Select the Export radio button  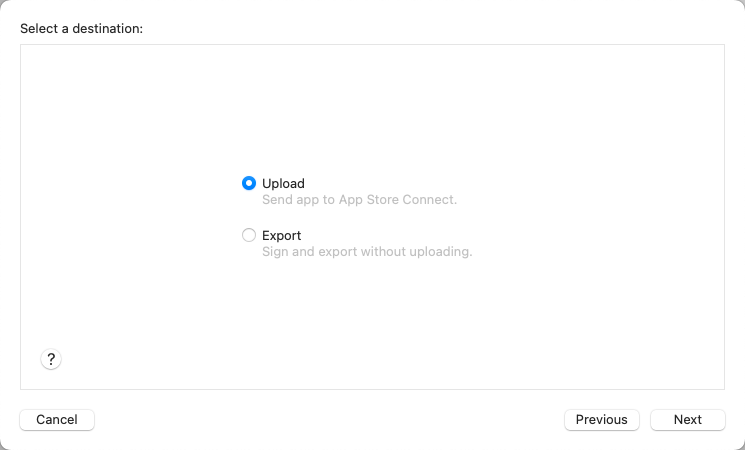[249, 235]
